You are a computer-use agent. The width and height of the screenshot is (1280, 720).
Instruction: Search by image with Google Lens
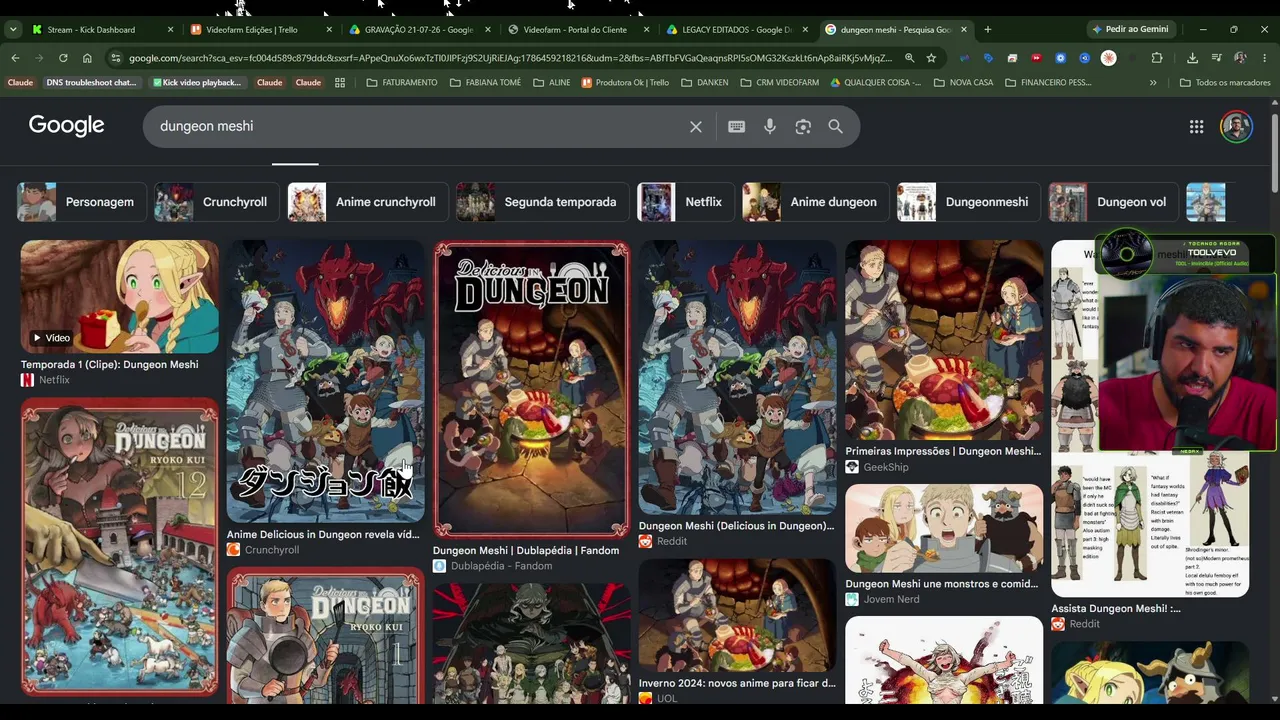click(x=803, y=127)
